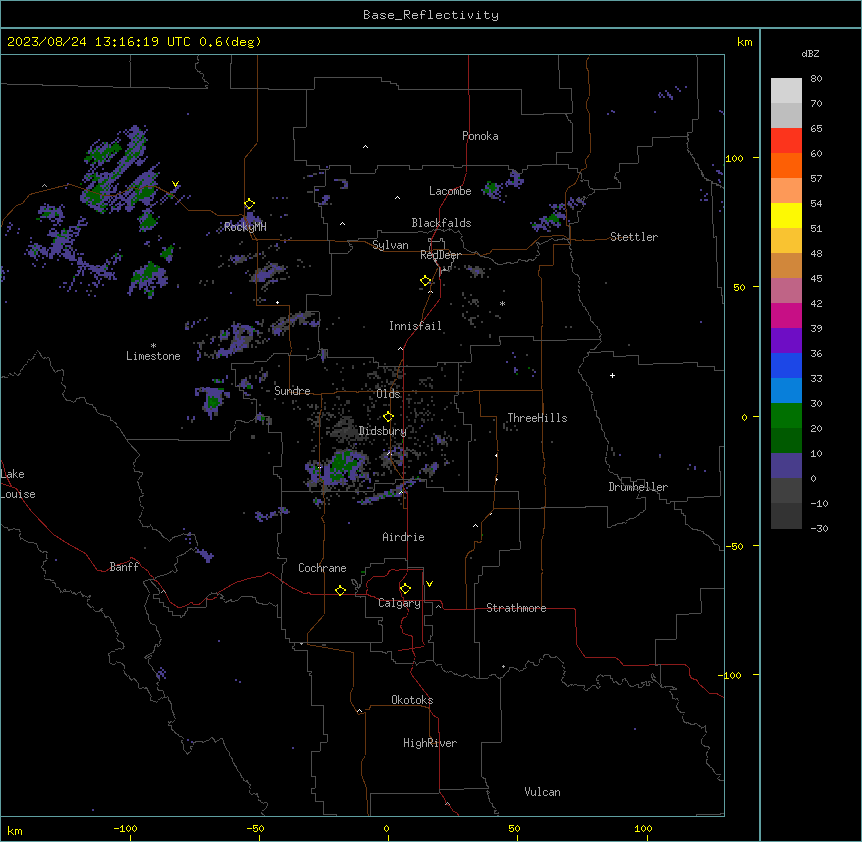Click the dBZ legend heading
The image size is (862, 842).
point(810,53)
